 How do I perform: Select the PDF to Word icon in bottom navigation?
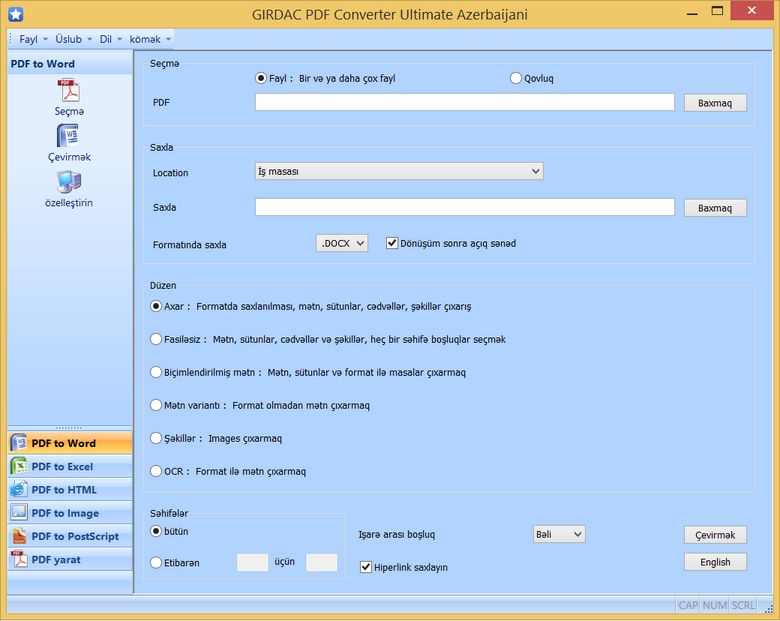click(19, 443)
